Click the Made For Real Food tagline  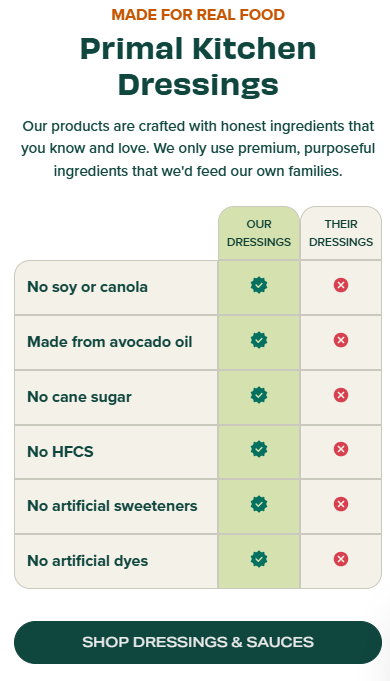coord(198,15)
